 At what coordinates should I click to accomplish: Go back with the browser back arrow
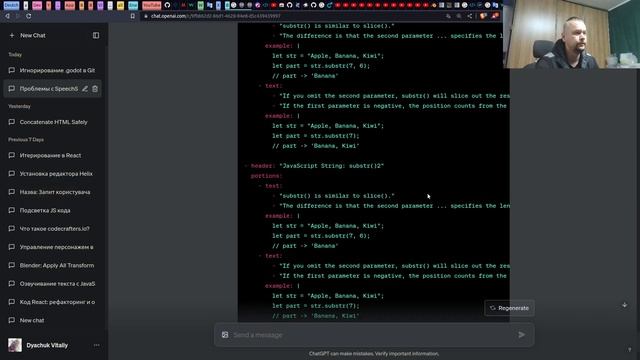coord(7,16)
